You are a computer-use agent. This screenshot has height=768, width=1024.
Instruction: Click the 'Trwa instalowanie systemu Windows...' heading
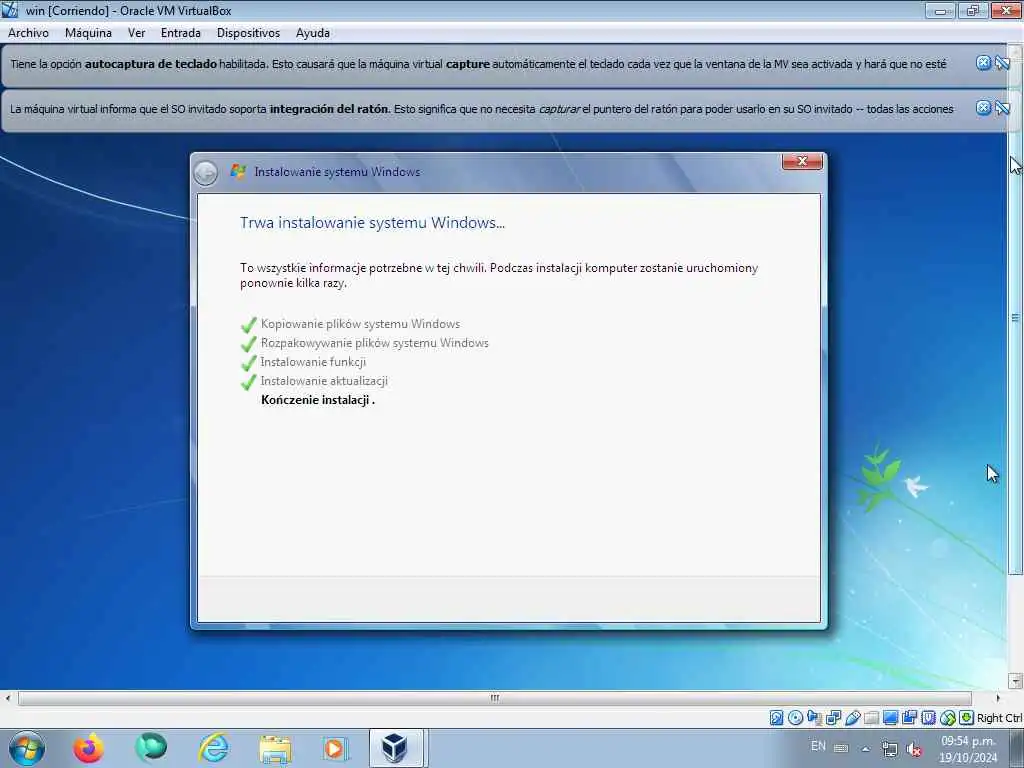pos(372,223)
